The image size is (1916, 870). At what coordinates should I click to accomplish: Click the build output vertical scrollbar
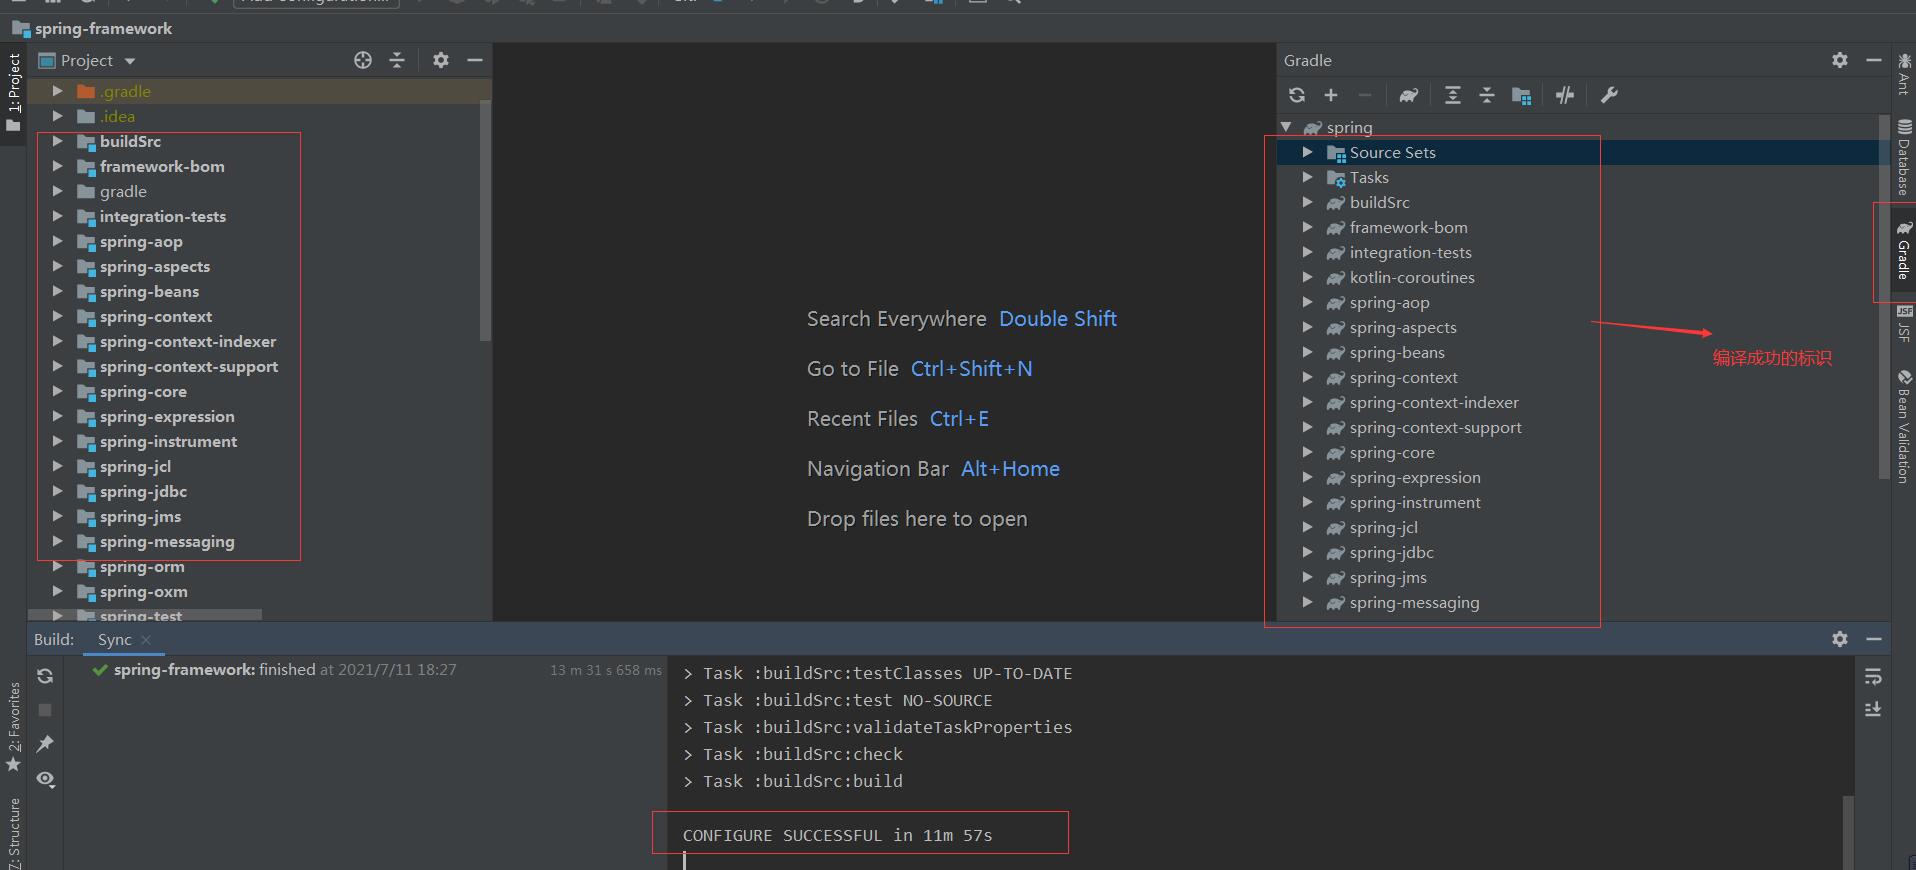point(1848,832)
